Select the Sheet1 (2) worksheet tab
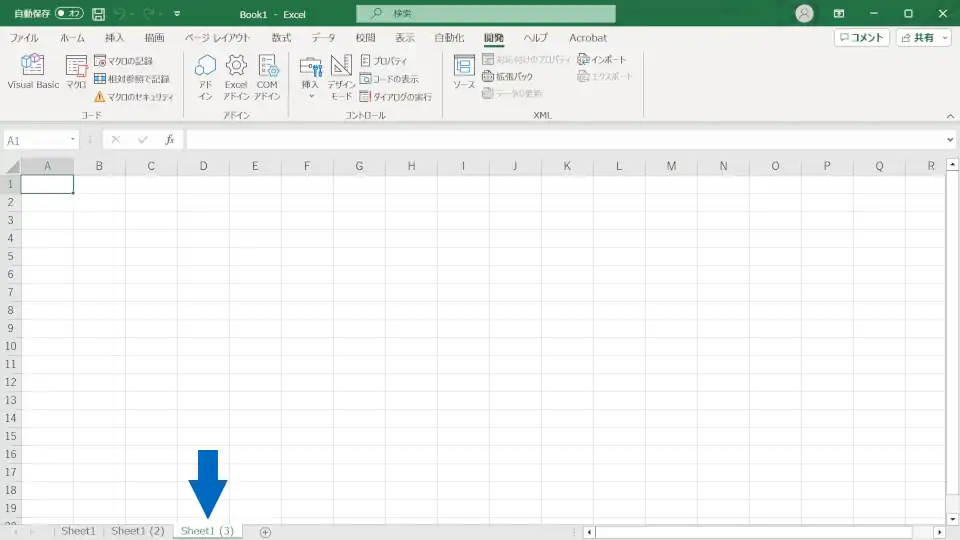Screen dimensions: 960x540 (138, 531)
